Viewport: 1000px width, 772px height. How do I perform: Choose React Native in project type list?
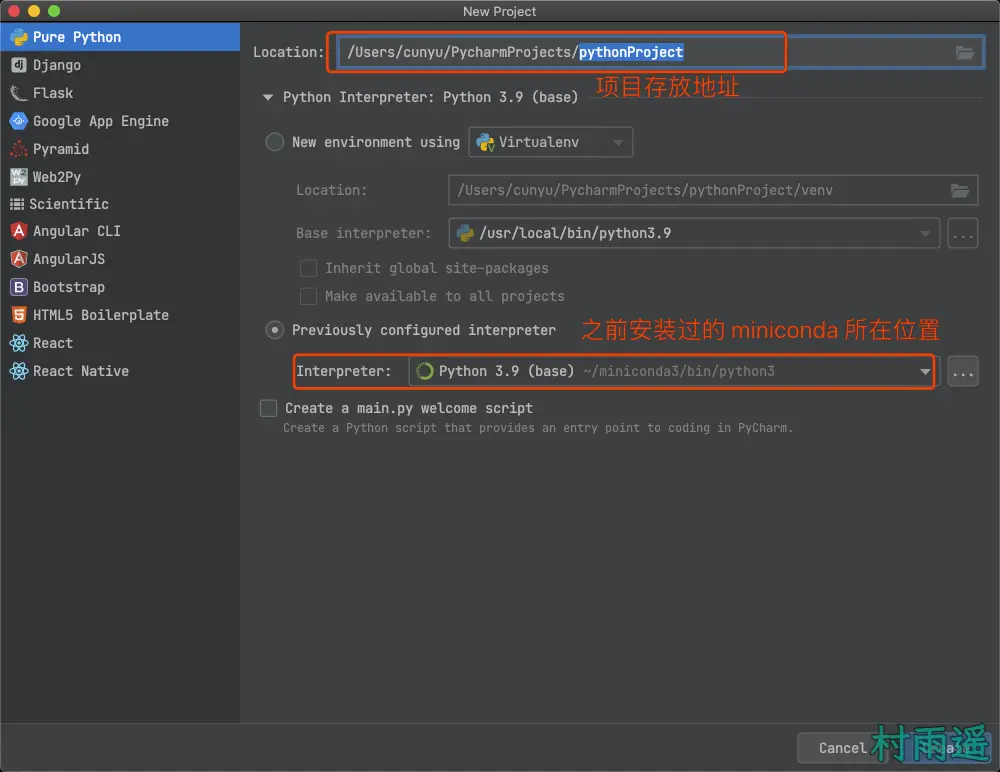(x=80, y=371)
